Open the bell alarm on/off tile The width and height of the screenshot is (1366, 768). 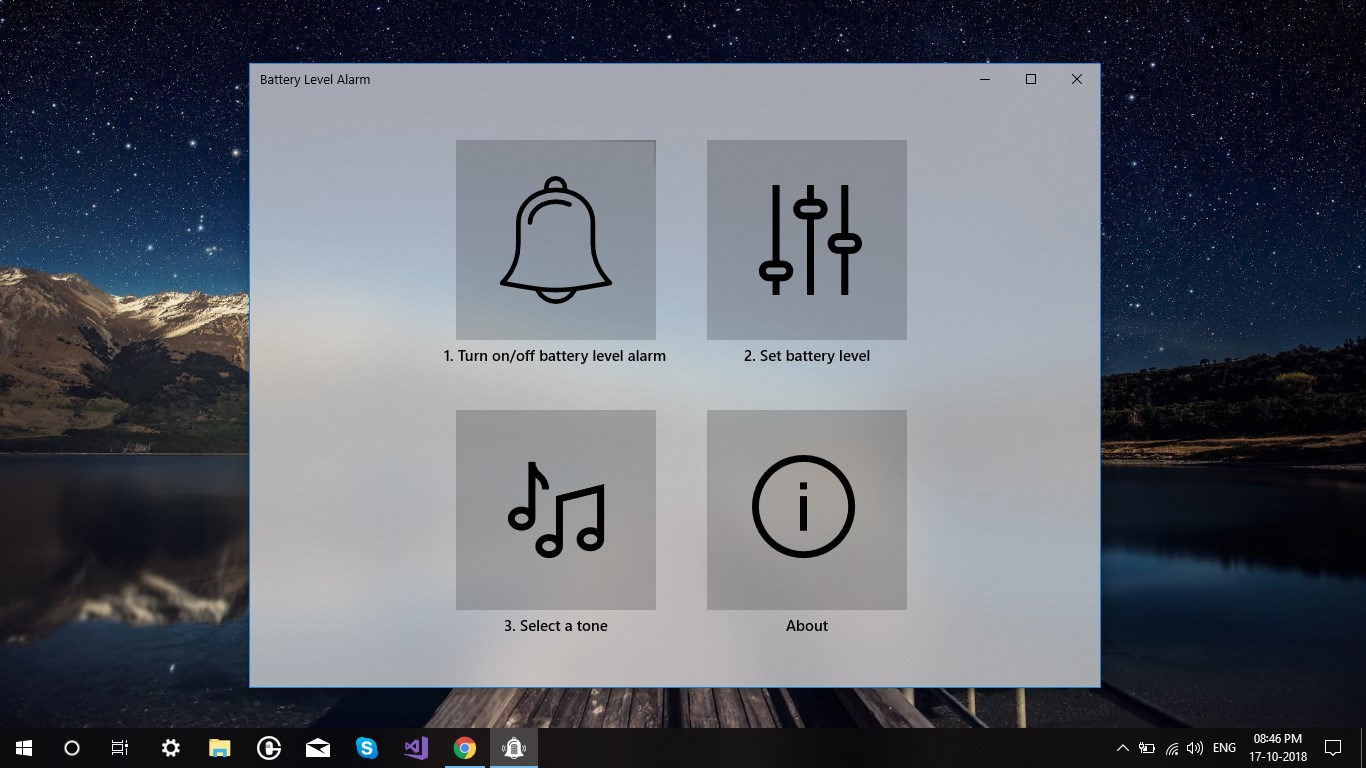pos(556,240)
